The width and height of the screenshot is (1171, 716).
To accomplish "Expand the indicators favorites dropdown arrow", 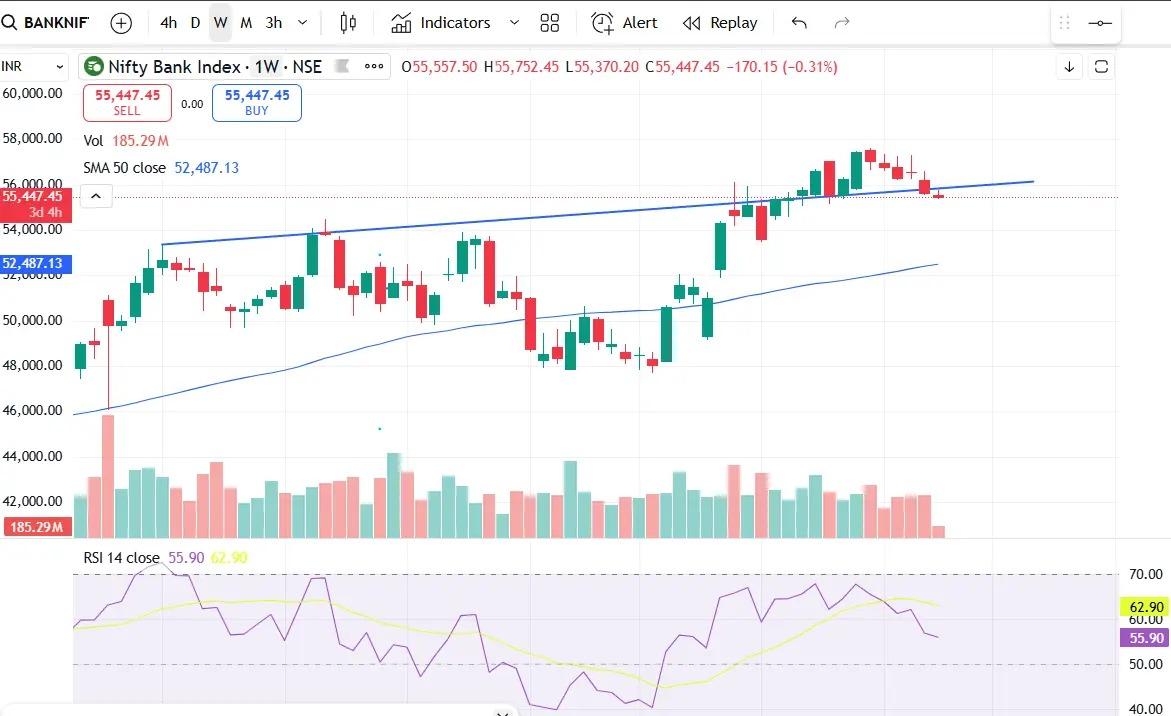I will [x=514, y=22].
